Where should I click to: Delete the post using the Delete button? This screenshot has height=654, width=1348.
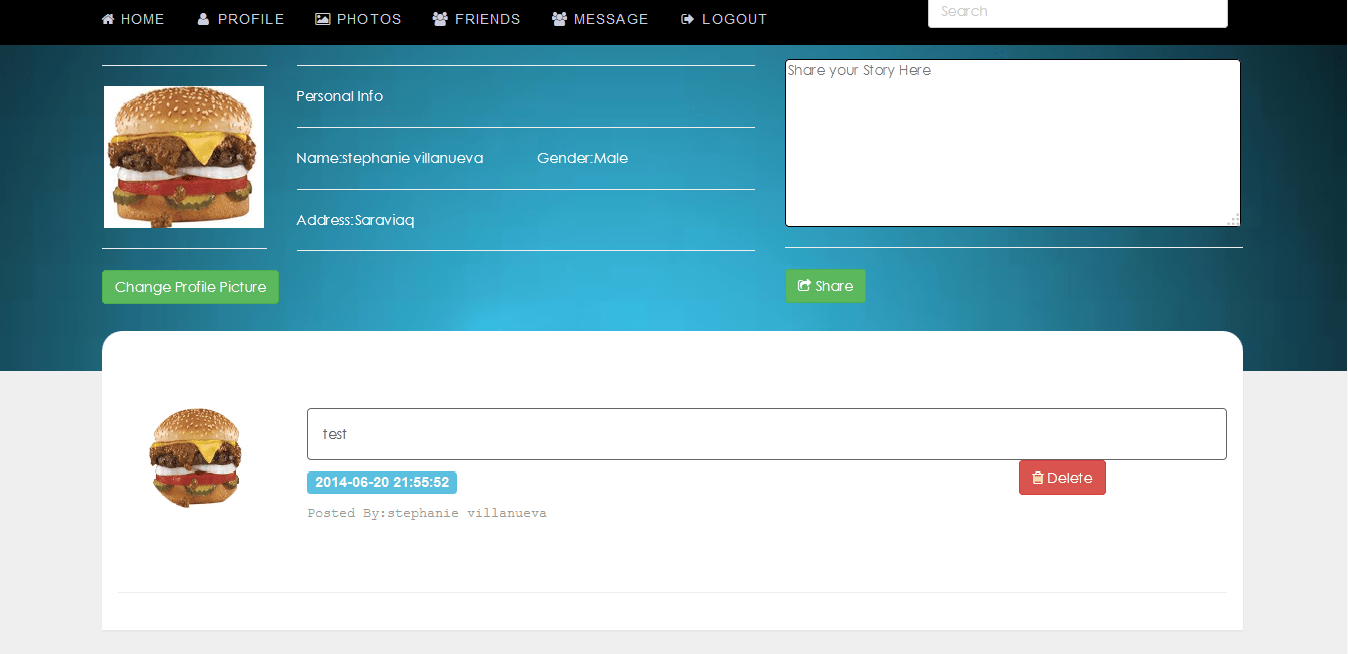pyautogui.click(x=1062, y=477)
